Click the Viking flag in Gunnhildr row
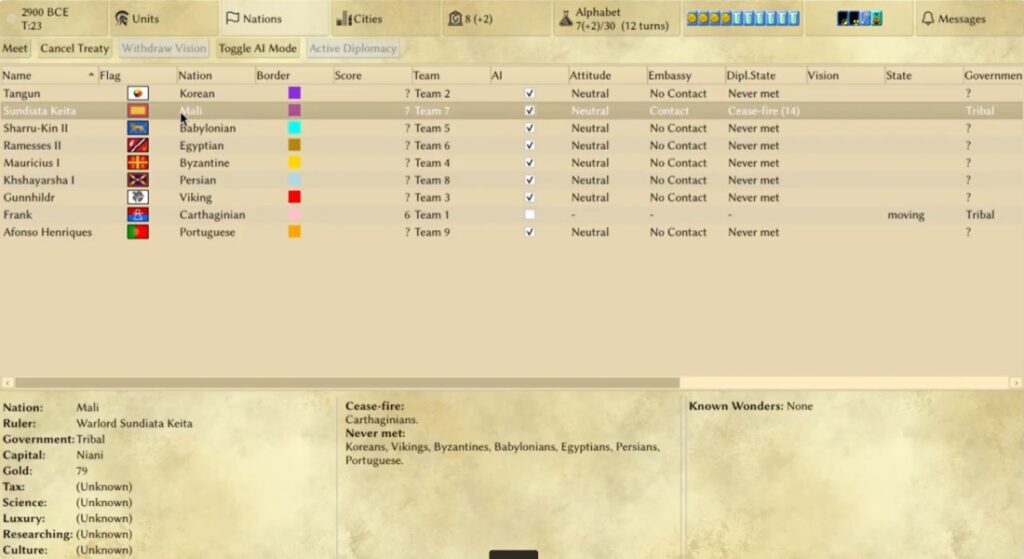Screen dimensions: 1024x559 (138, 197)
